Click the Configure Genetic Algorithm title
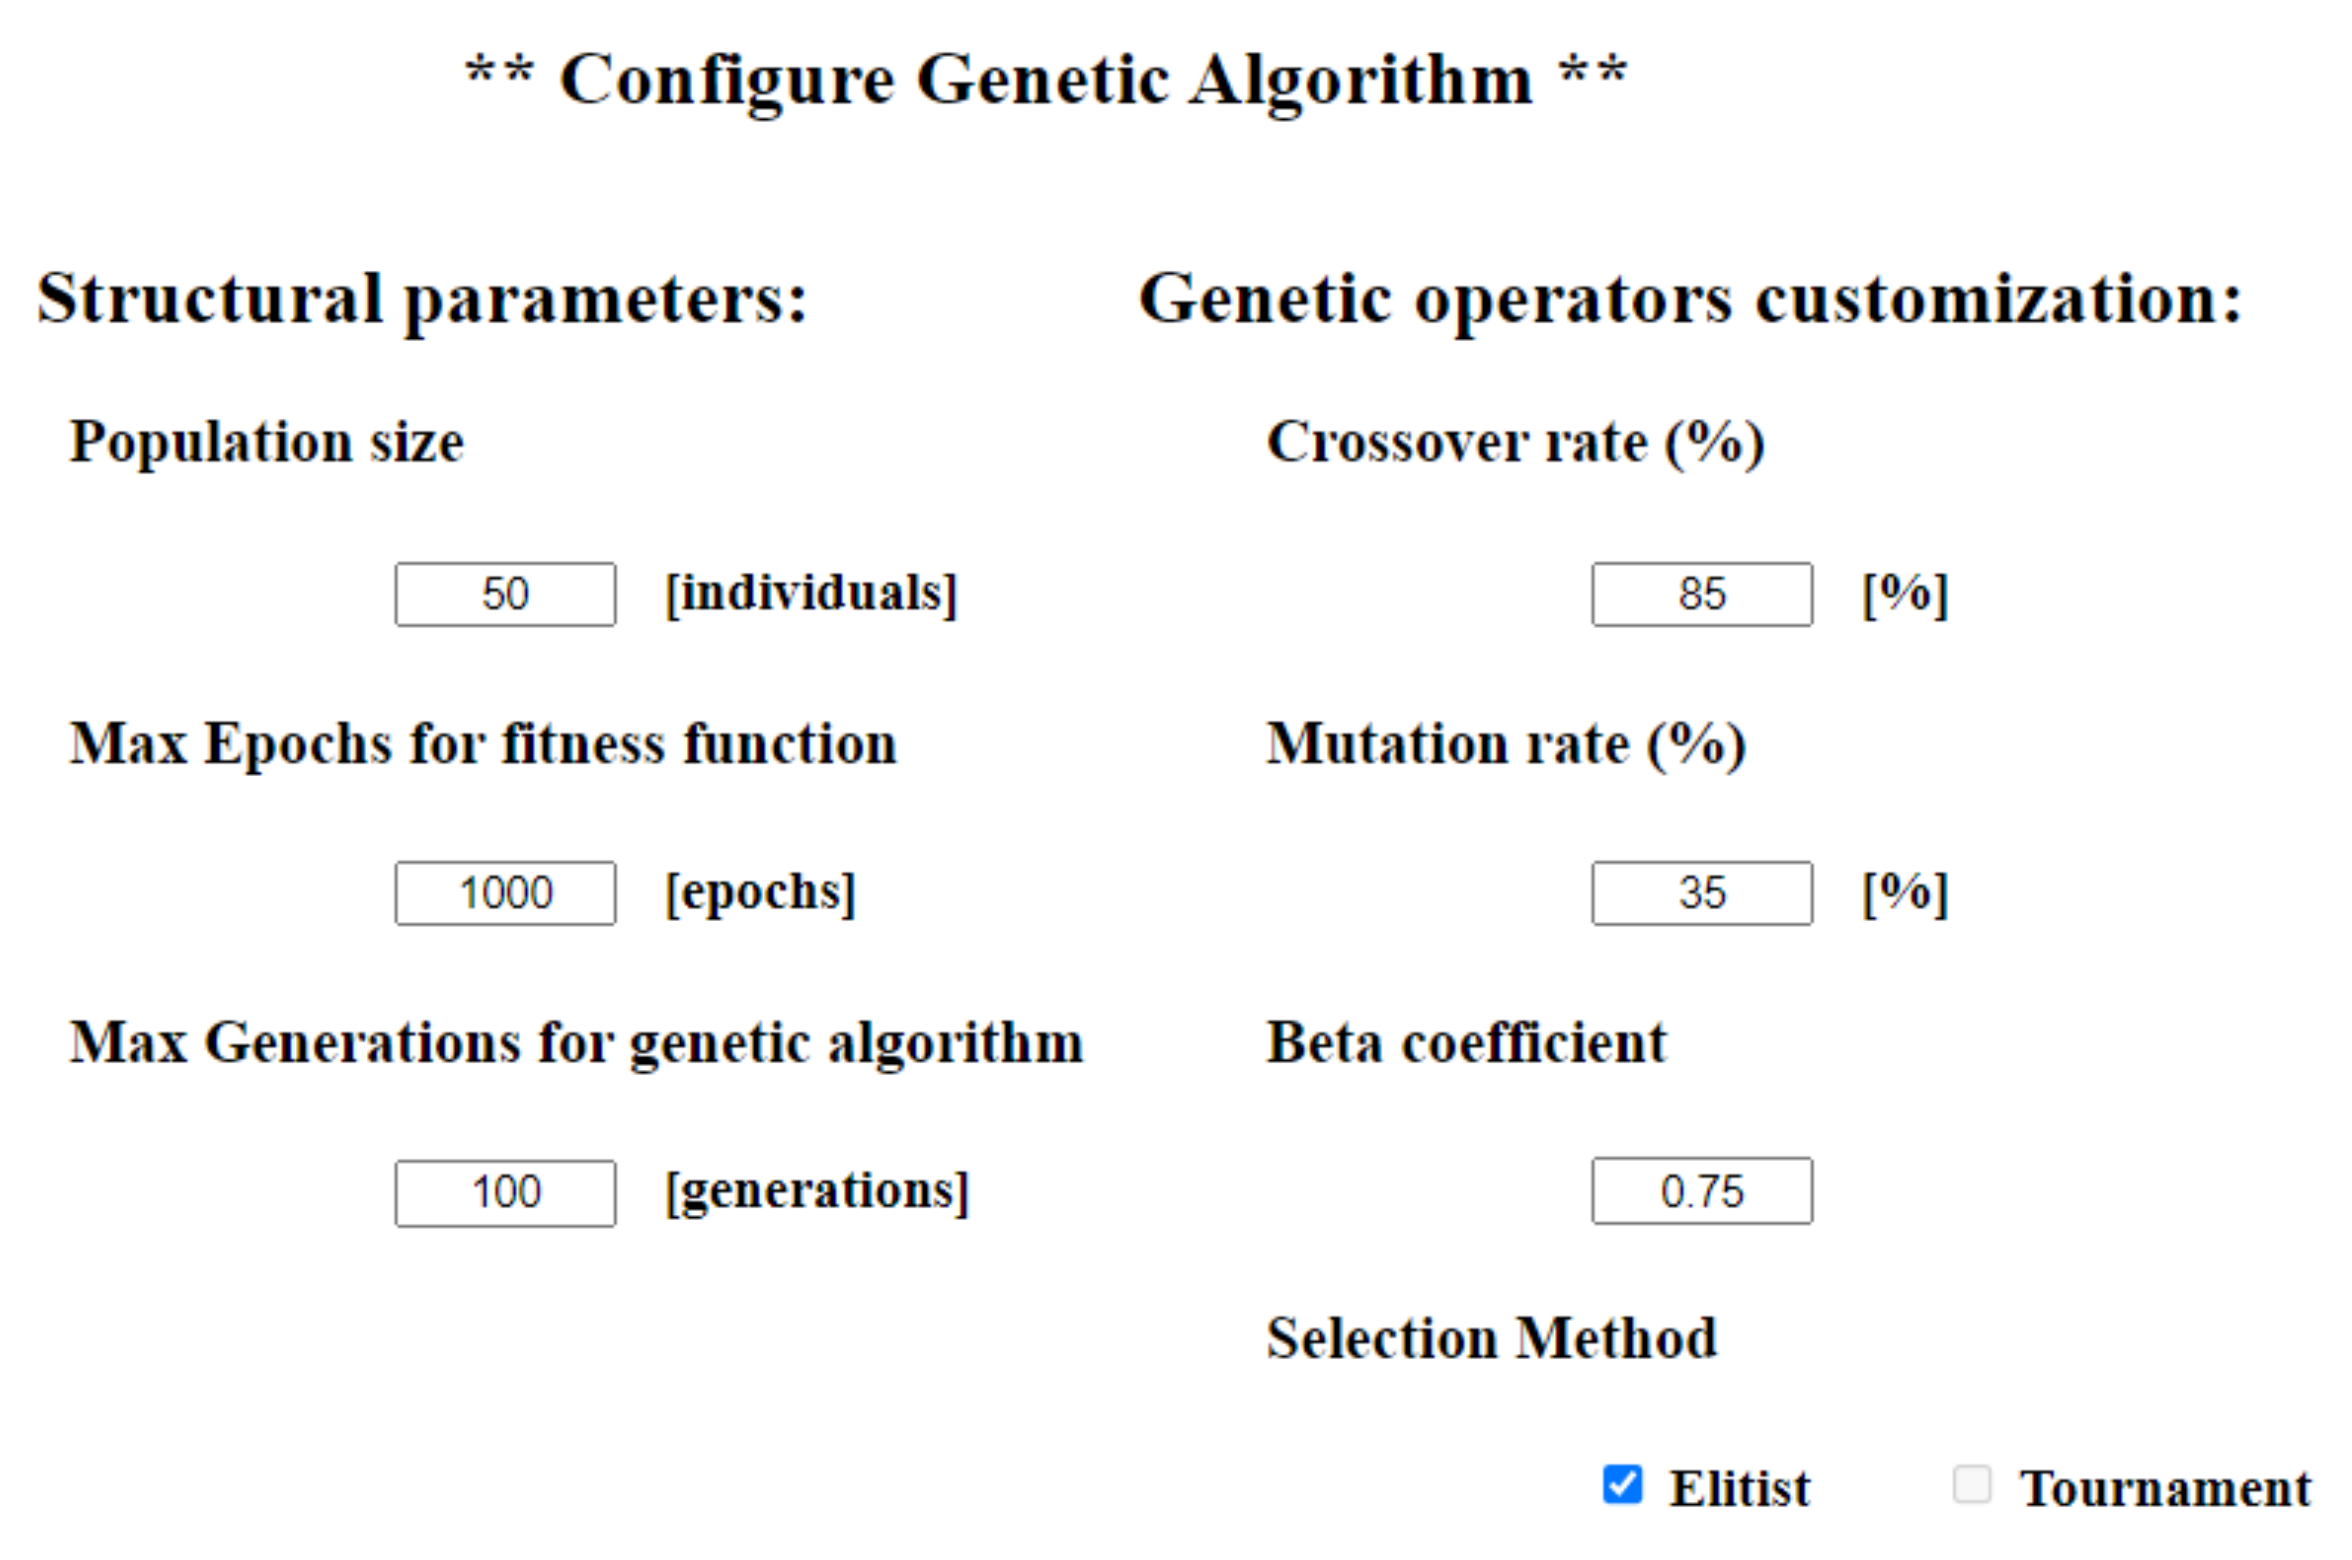The image size is (2352, 1560). coord(1045,80)
